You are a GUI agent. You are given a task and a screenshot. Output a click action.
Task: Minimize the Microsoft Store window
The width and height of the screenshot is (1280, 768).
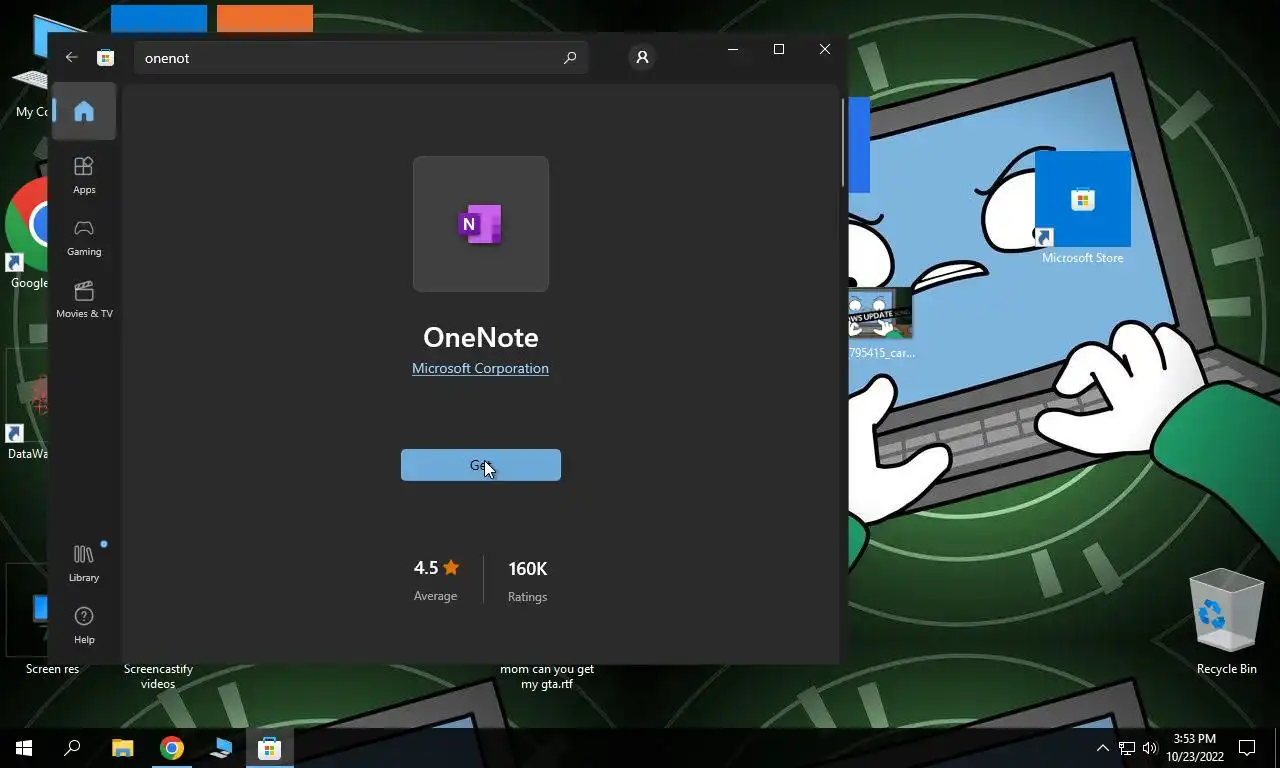coord(733,49)
